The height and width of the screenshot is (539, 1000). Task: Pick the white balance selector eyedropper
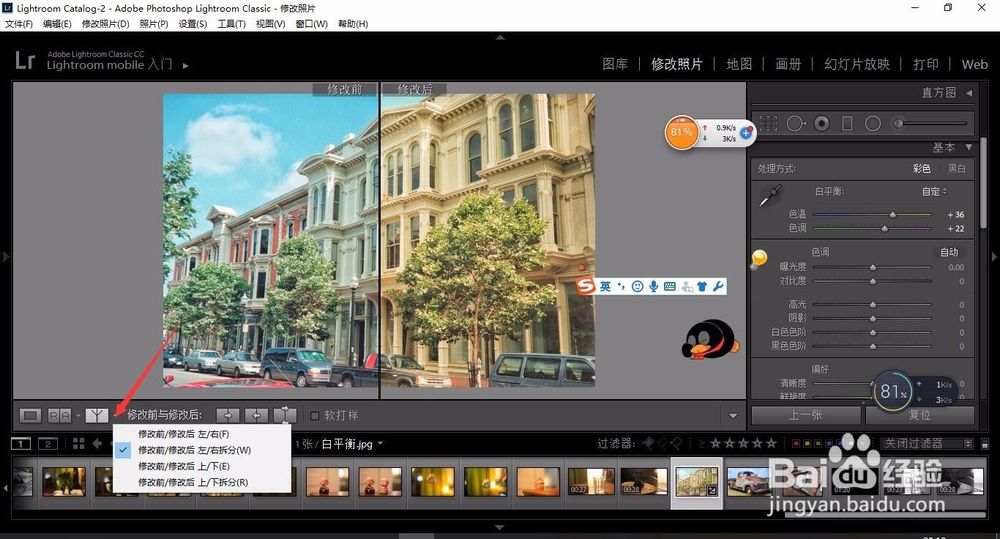pos(770,196)
